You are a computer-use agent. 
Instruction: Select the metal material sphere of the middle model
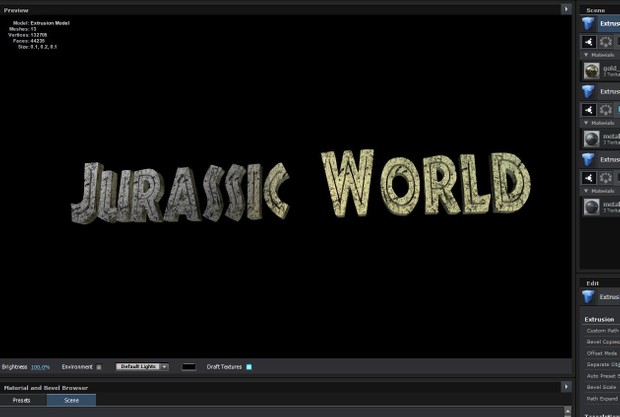pos(592,139)
